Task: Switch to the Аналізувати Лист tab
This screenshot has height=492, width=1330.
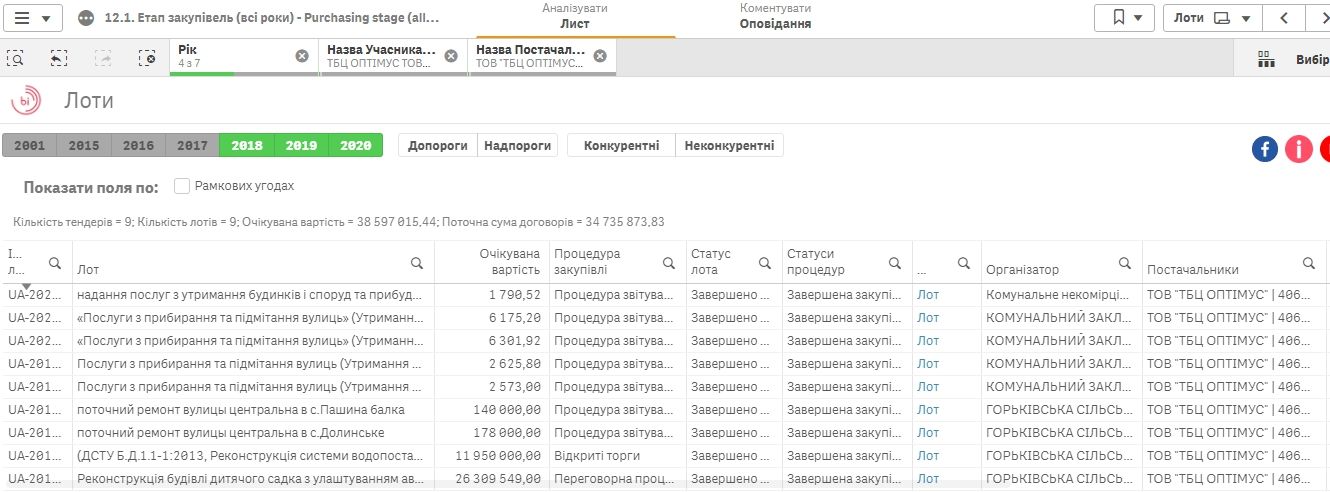Action: pyautogui.click(x=574, y=17)
